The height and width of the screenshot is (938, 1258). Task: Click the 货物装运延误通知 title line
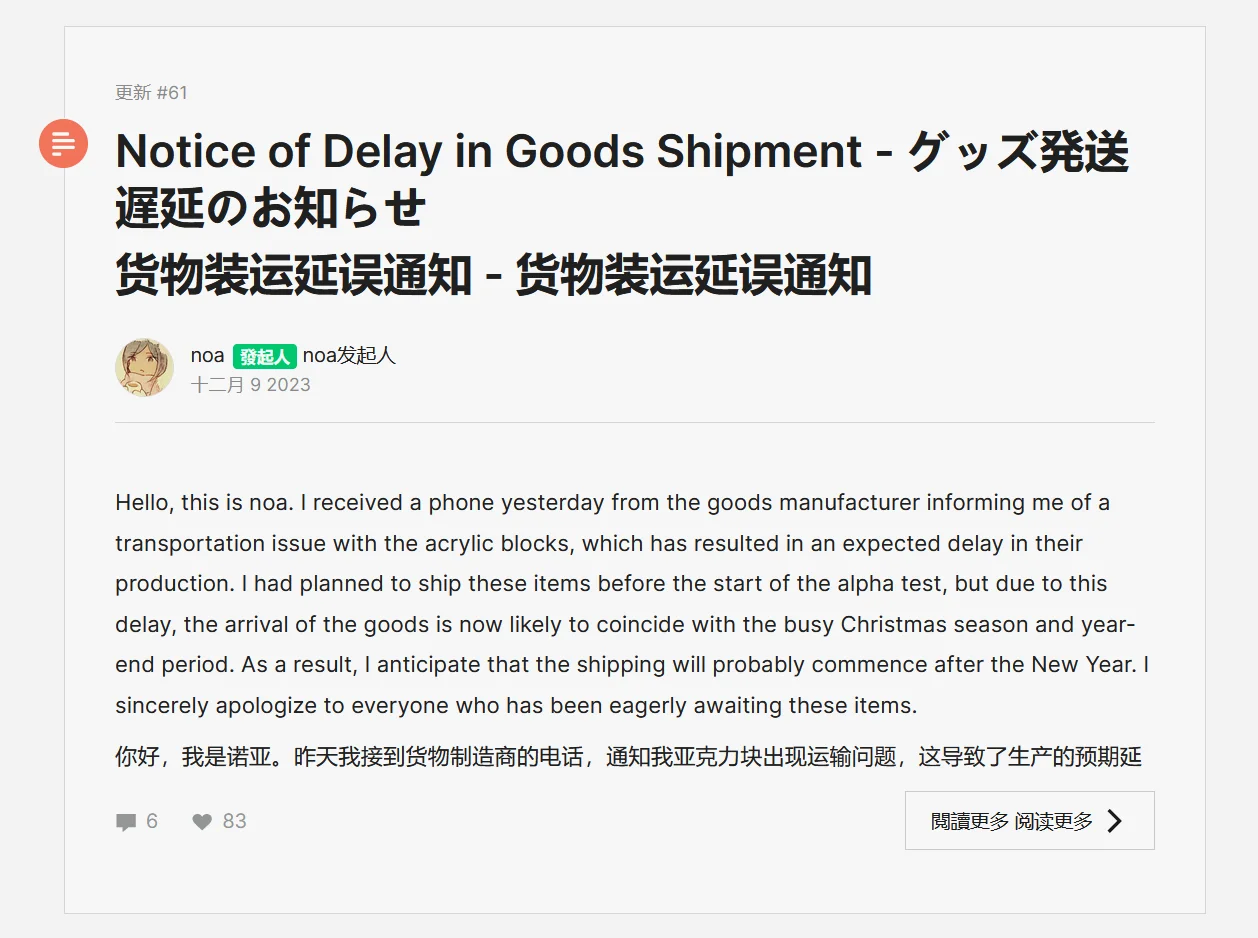pyautogui.click(x=493, y=276)
